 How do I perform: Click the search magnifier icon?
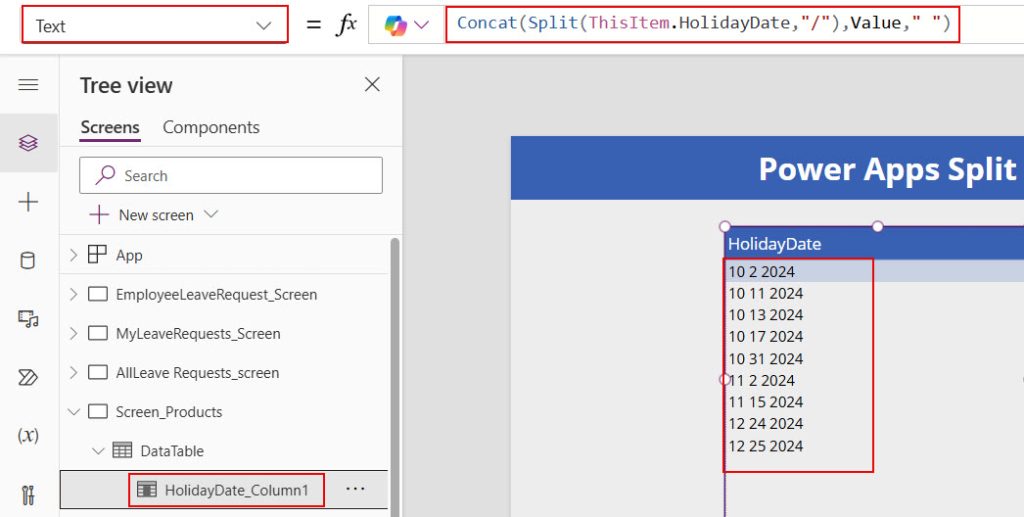[104, 175]
